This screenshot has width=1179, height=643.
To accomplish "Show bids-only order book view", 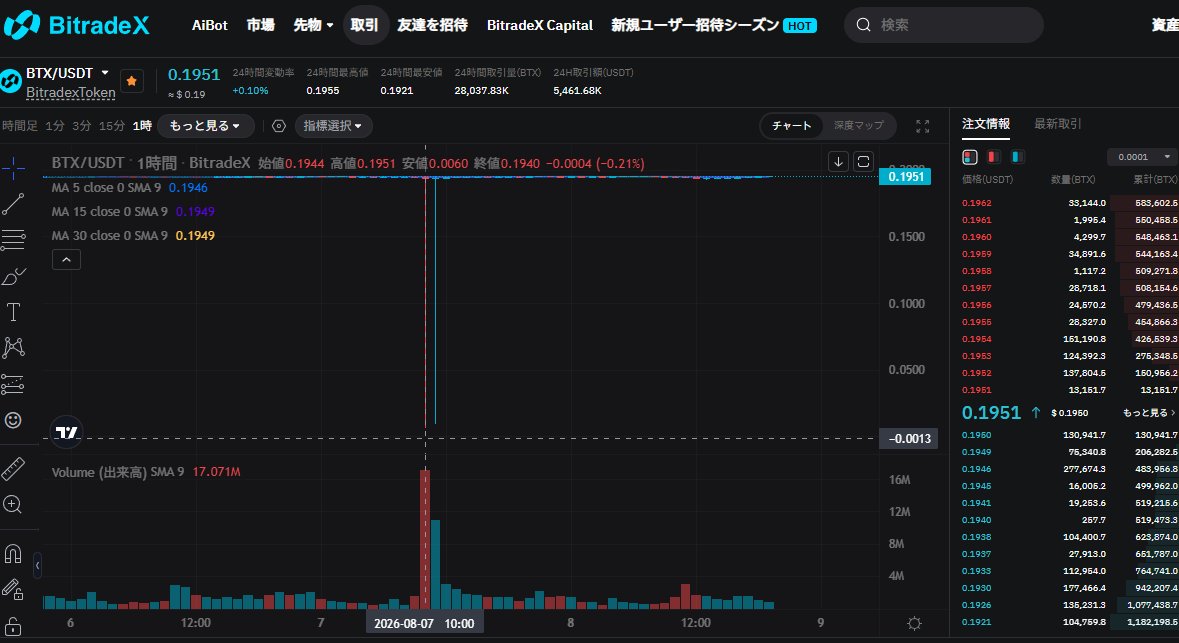I will tap(1017, 157).
